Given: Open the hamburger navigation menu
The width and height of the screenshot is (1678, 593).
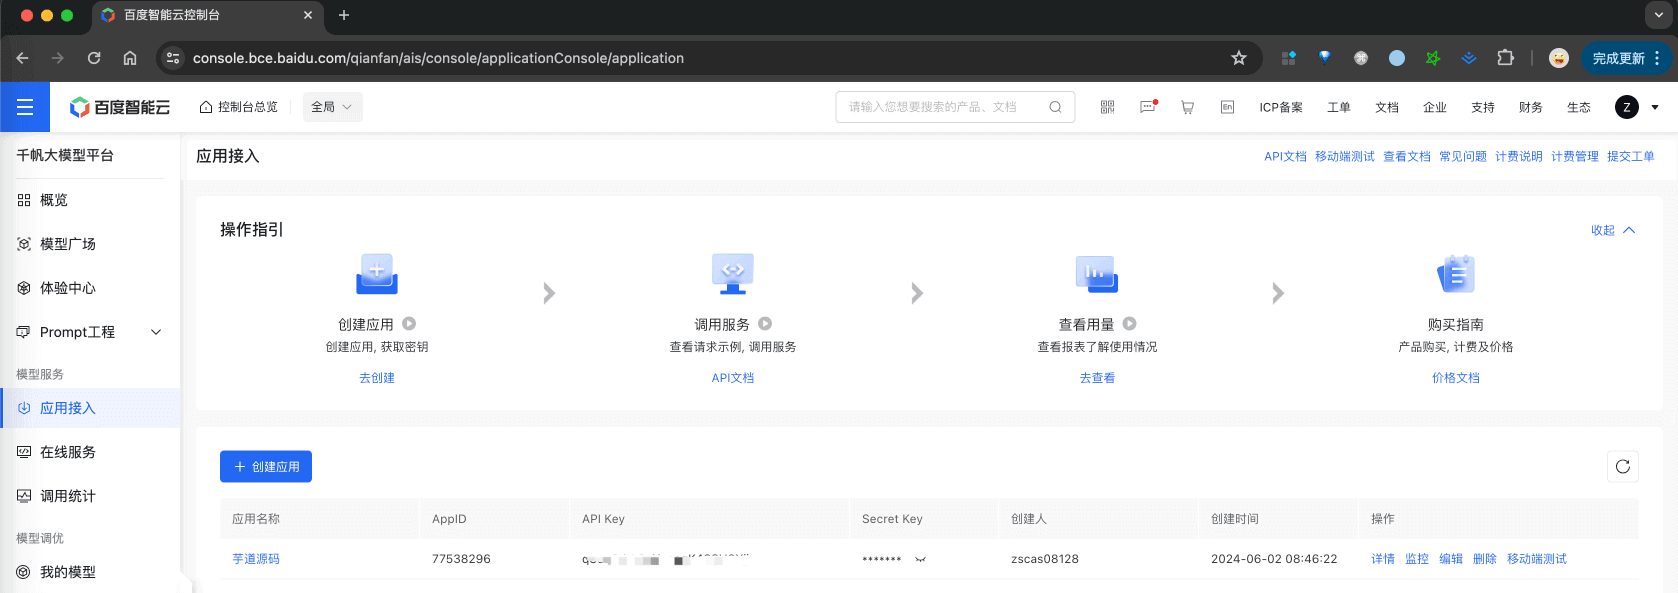Looking at the screenshot, I should click(x=25, y=107).
